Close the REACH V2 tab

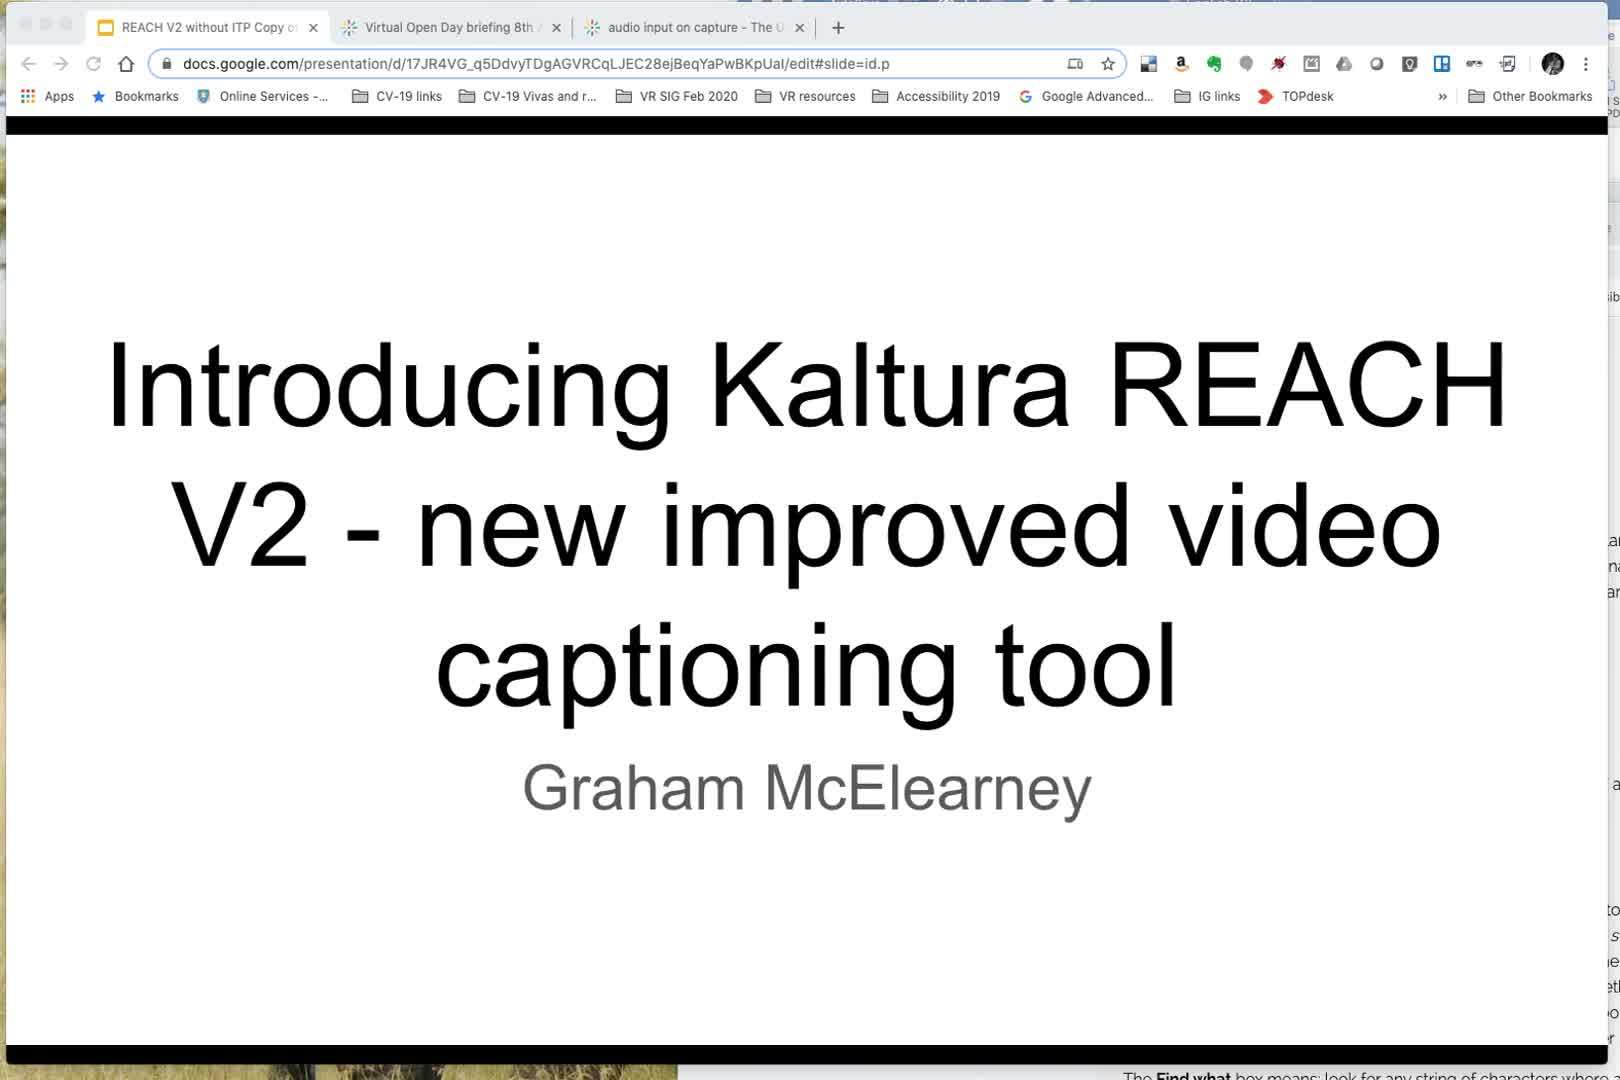point(313,28)
